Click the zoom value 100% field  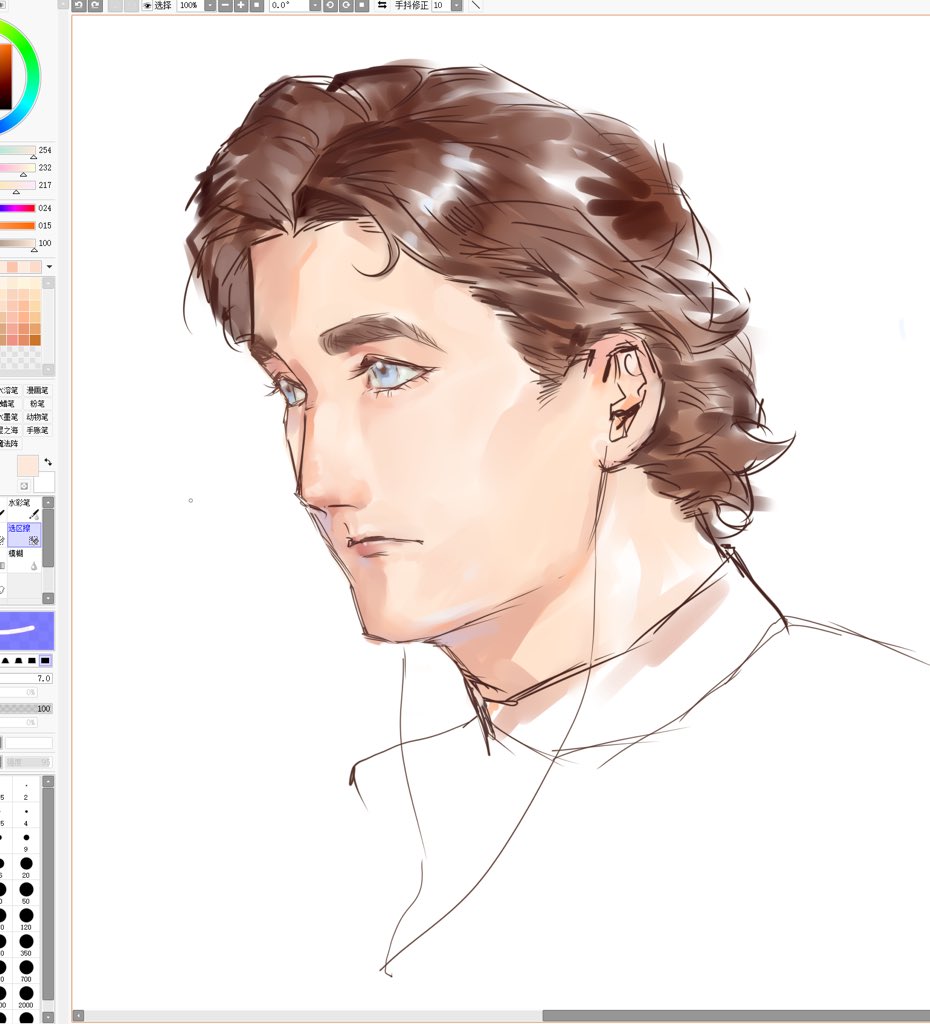click(x=190, y=5)
